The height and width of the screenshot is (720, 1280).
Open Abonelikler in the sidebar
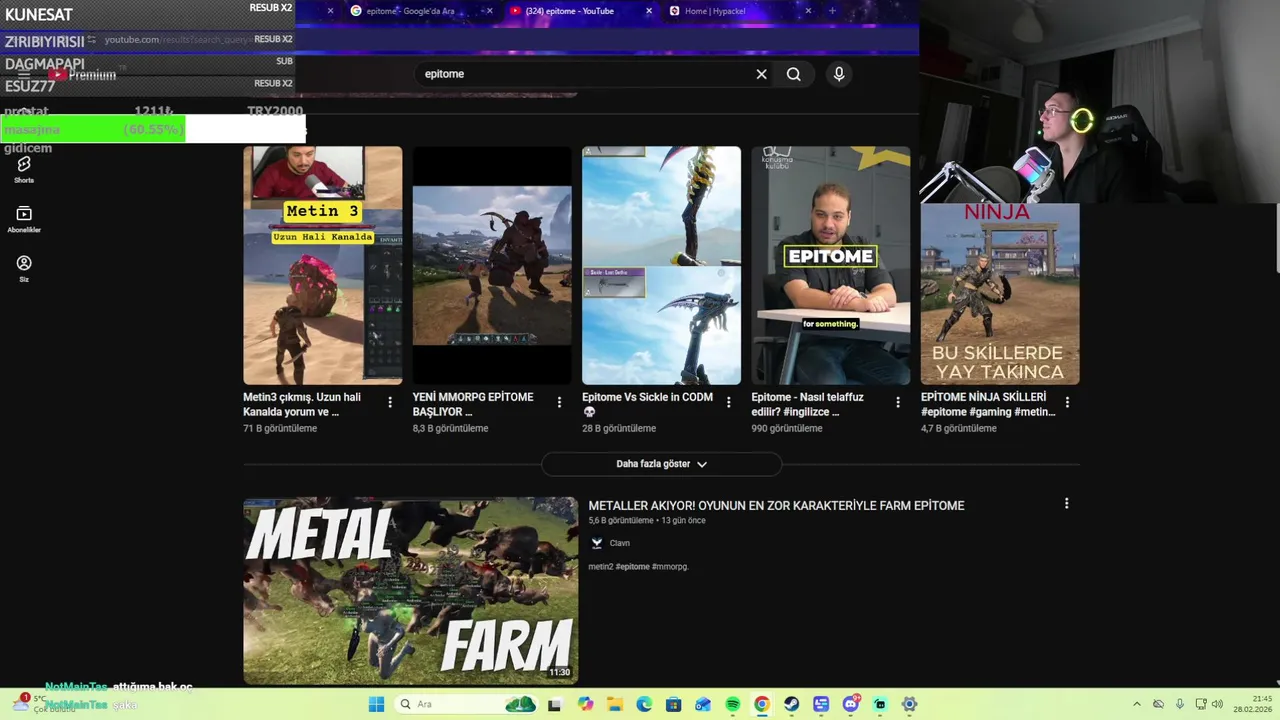pyautogui.click(x=24, y=219)
